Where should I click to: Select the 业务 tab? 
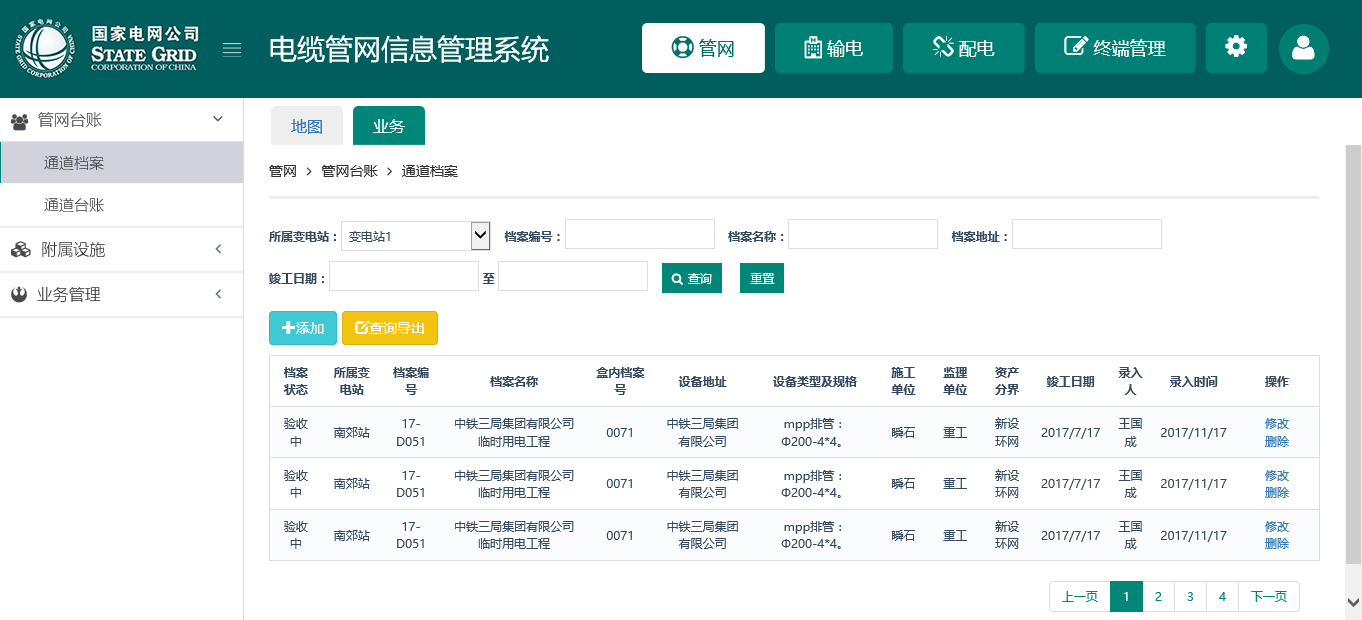389,126
